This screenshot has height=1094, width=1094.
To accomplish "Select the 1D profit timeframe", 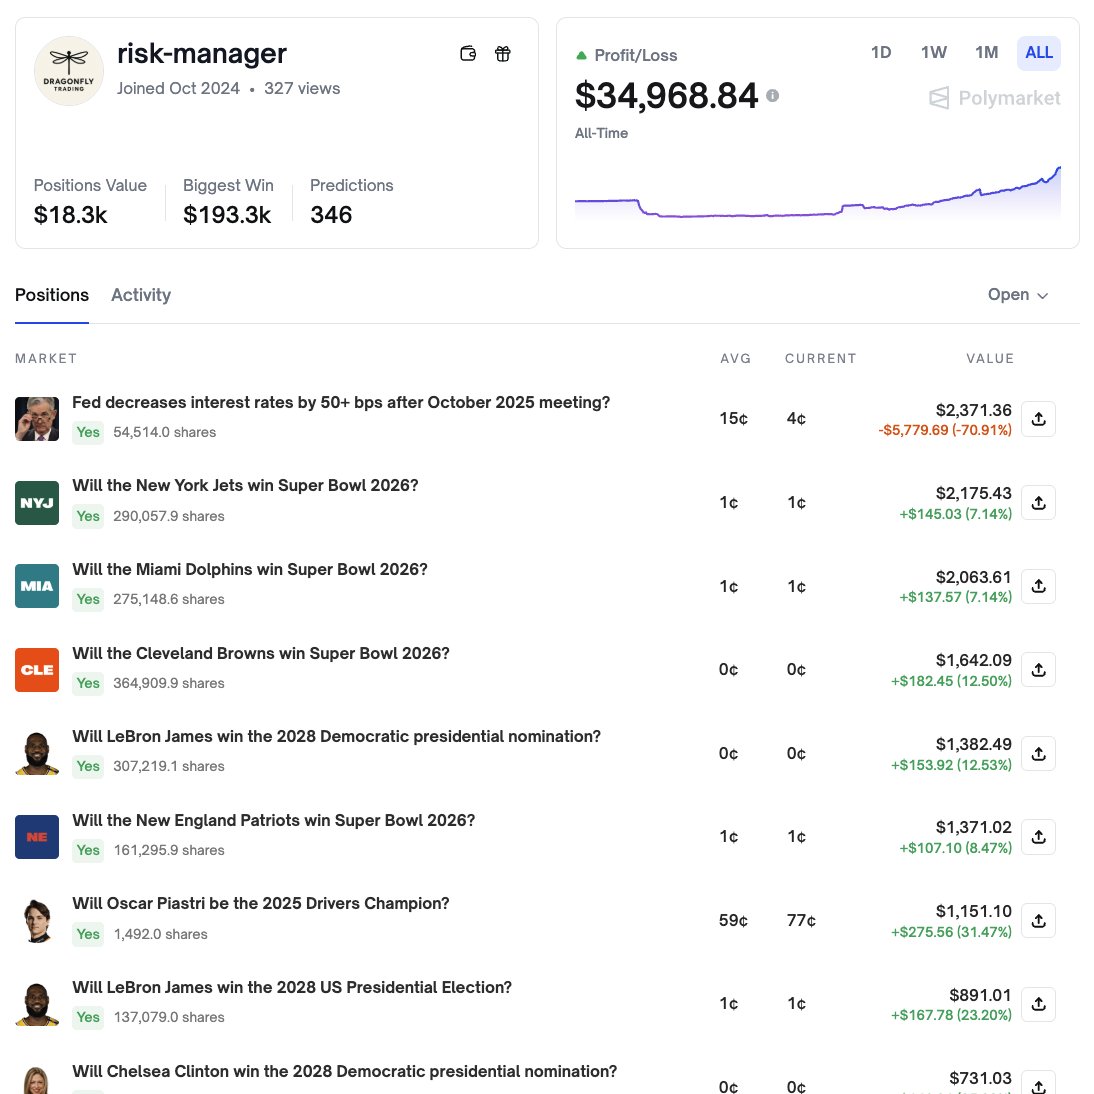I will pos(881,53).
